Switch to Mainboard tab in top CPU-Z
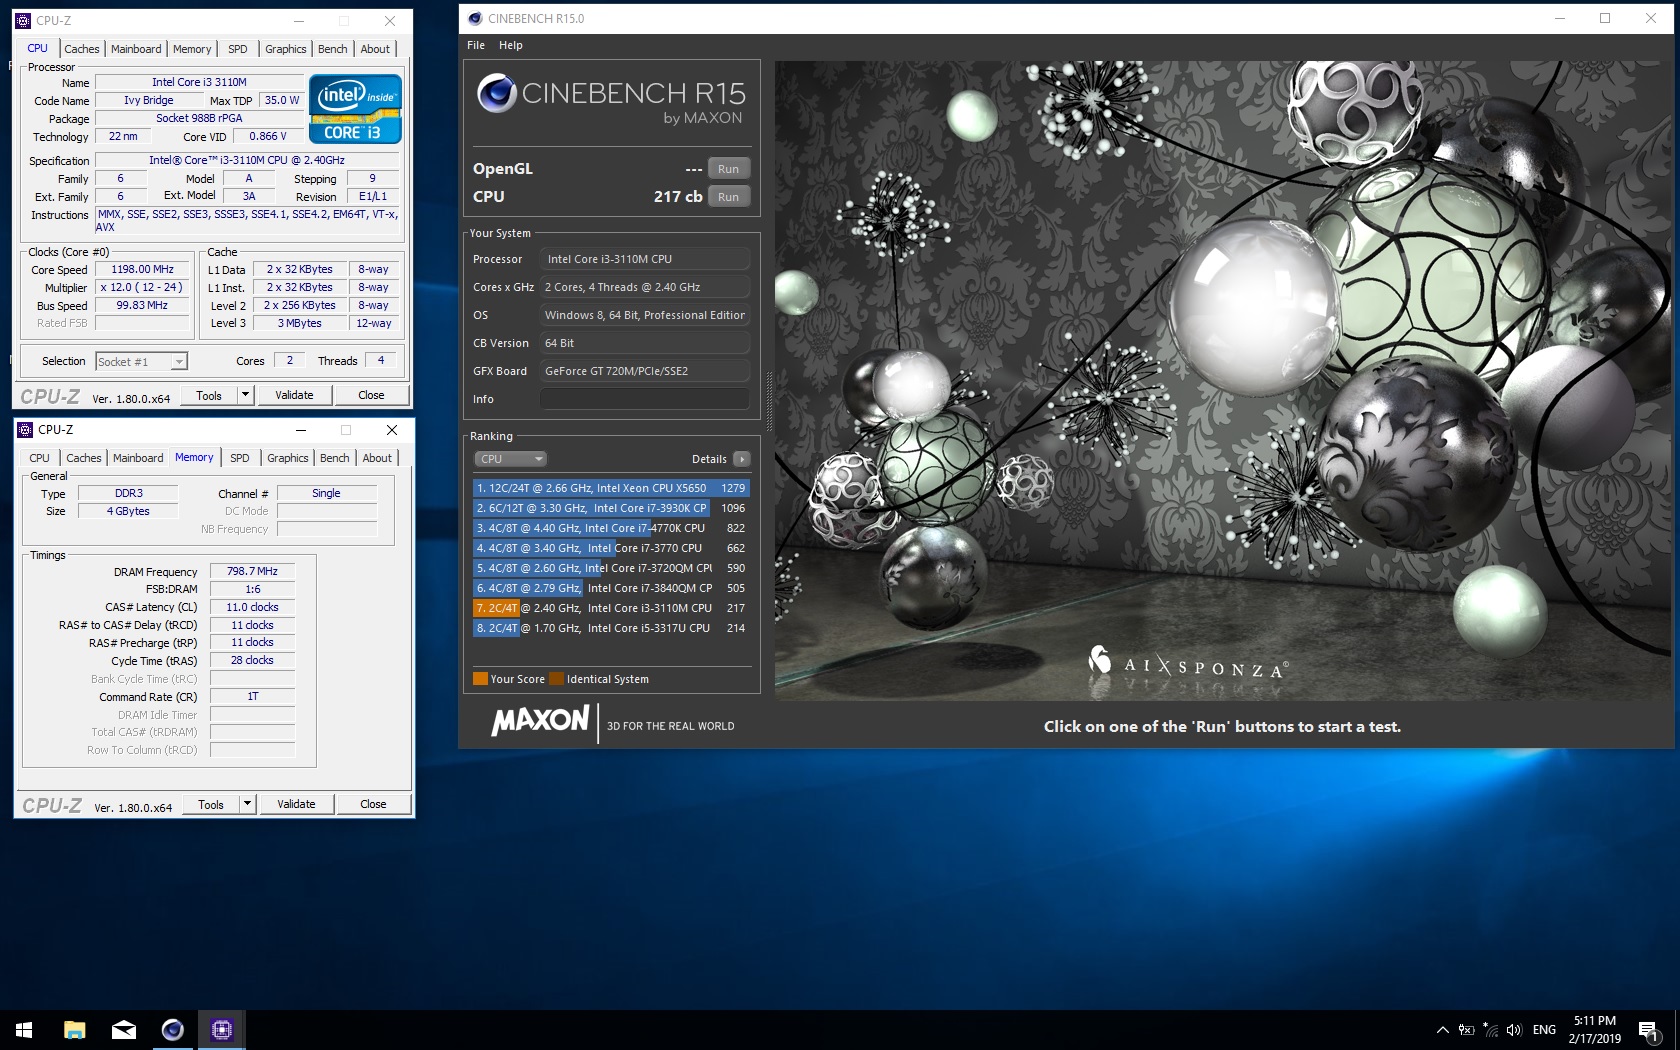1680x1050 pixels. (x=136, y=49)
